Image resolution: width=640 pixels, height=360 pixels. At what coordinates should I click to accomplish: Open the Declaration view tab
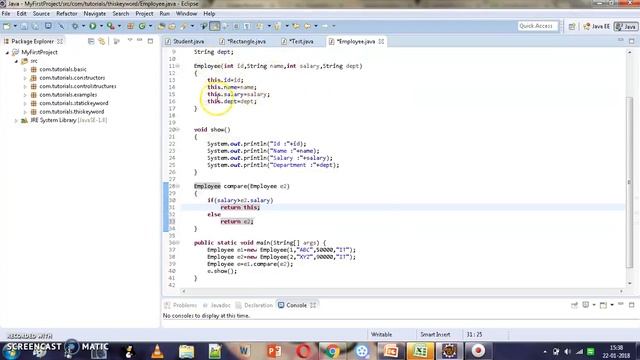pyautogui.click(x=254, y=305)
